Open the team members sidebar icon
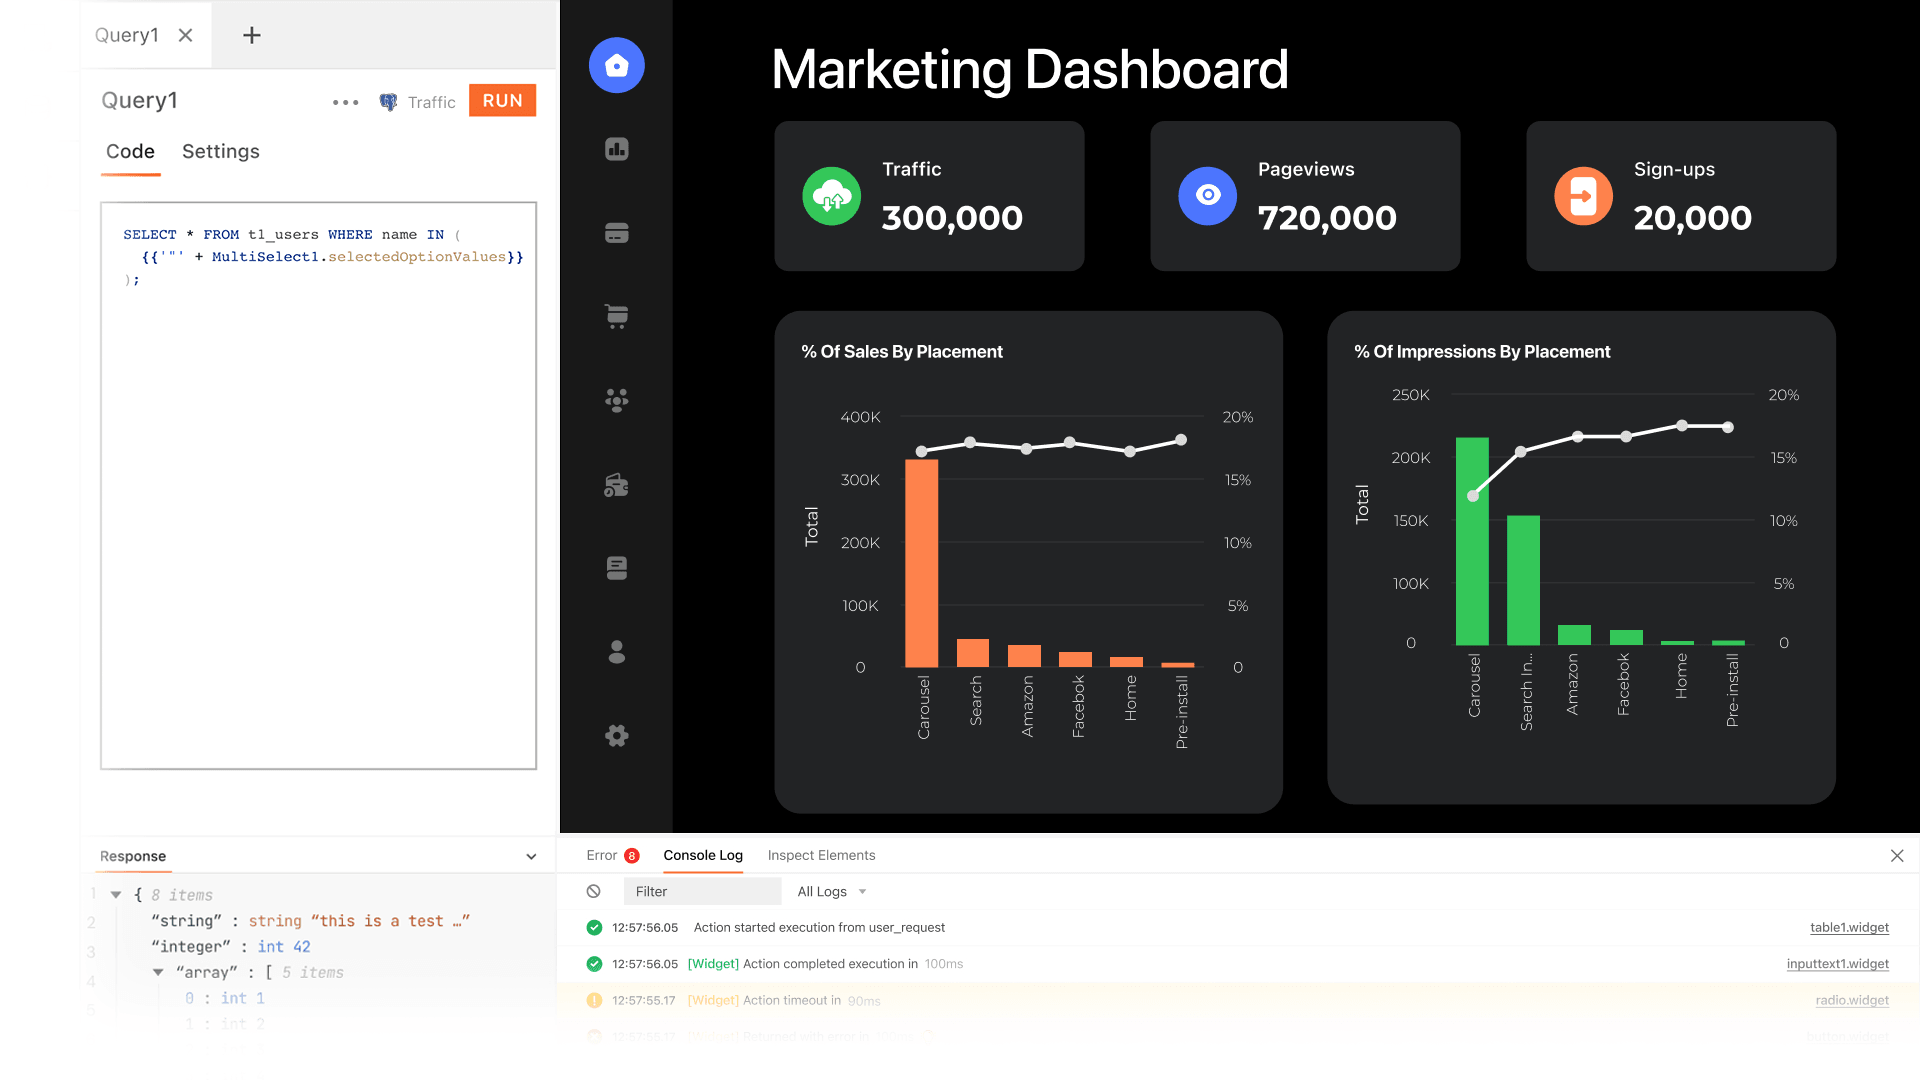The width and height of the screenshot is (1920, 1080). 616,400
